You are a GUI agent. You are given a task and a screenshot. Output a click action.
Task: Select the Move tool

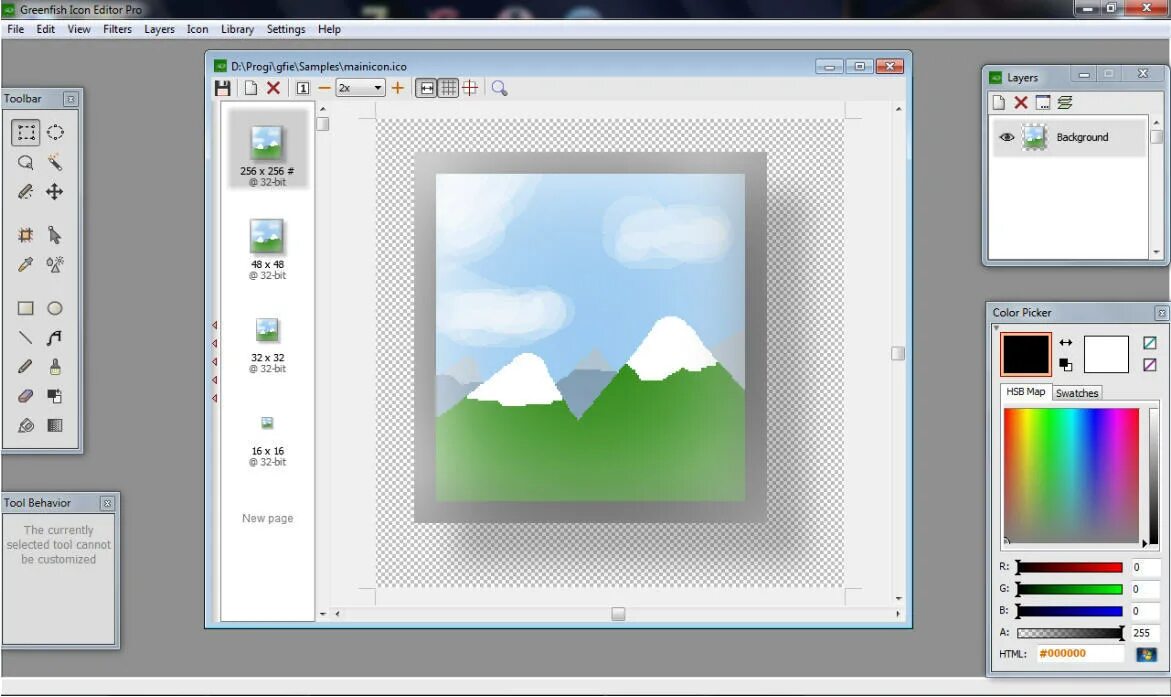(54, 193)
